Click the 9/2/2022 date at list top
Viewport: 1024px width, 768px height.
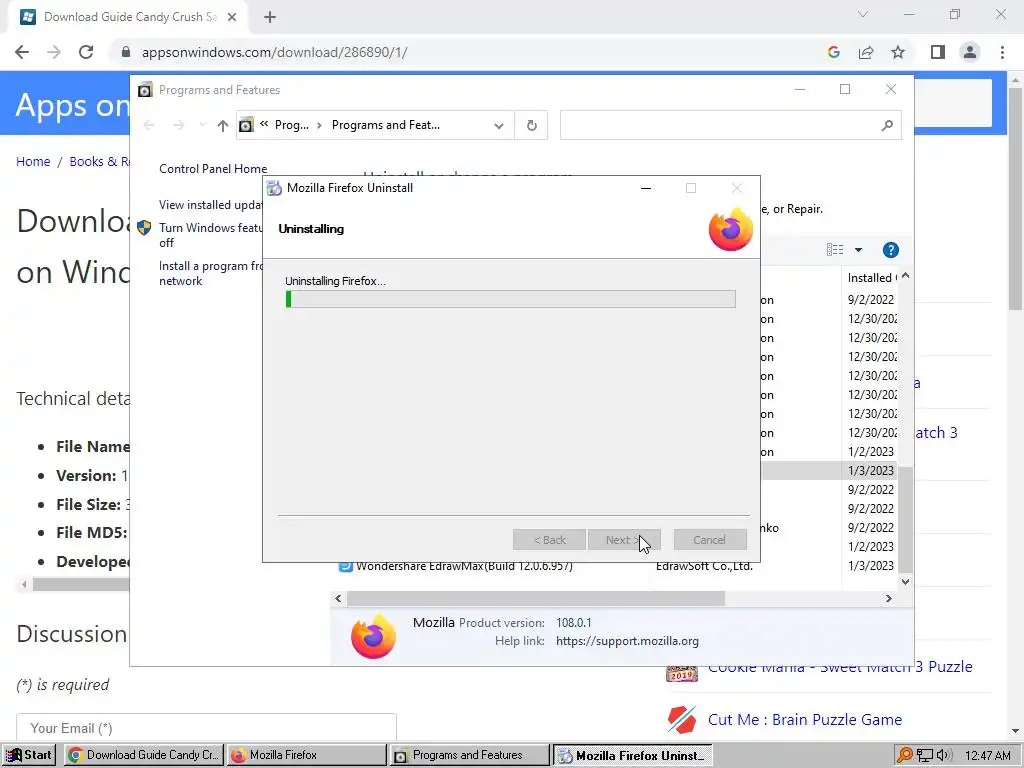(x=871, y=300)
